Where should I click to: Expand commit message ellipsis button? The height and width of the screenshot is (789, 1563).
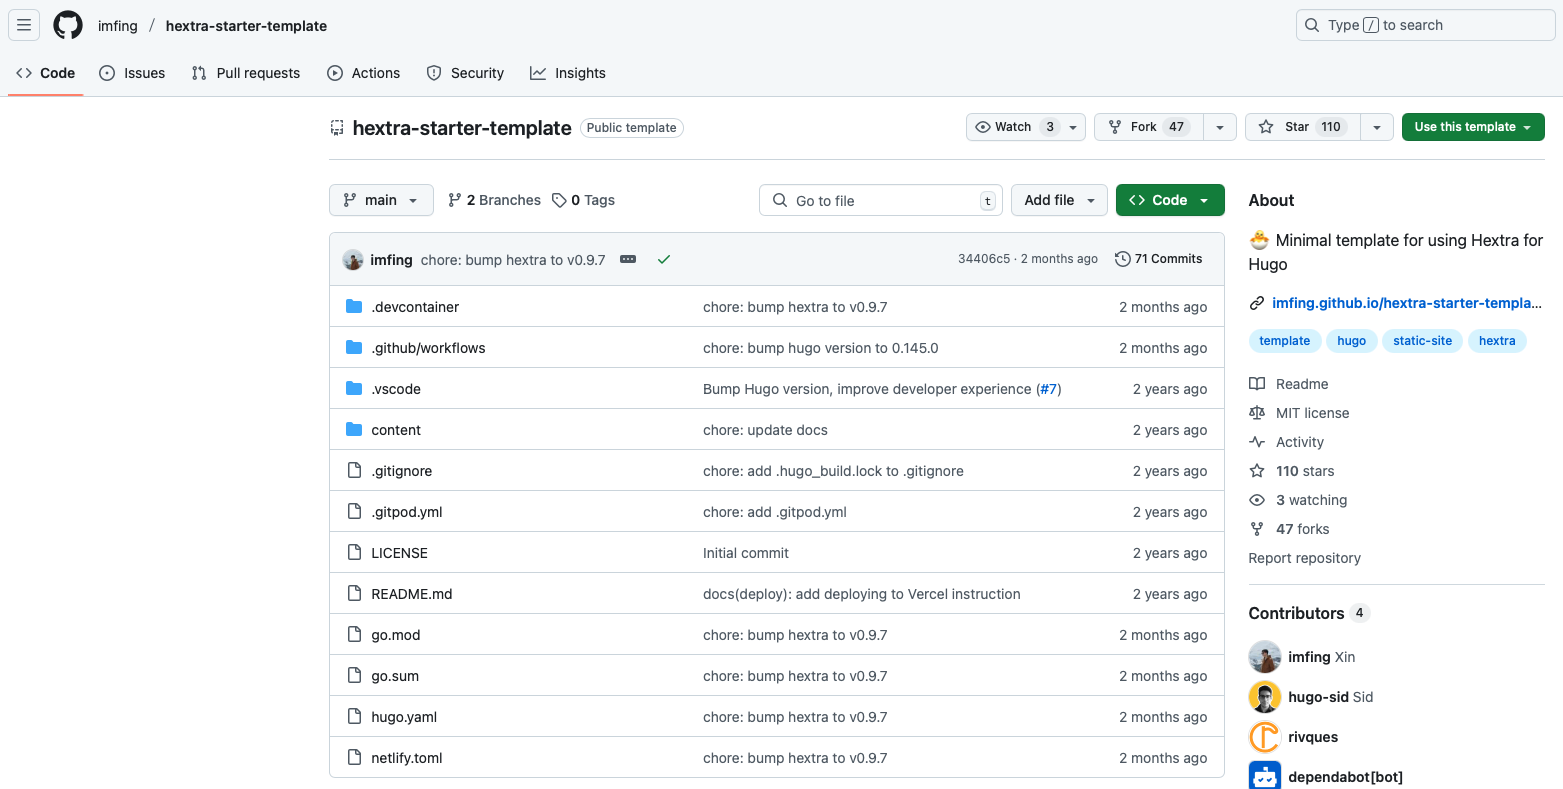coord(628,259)
